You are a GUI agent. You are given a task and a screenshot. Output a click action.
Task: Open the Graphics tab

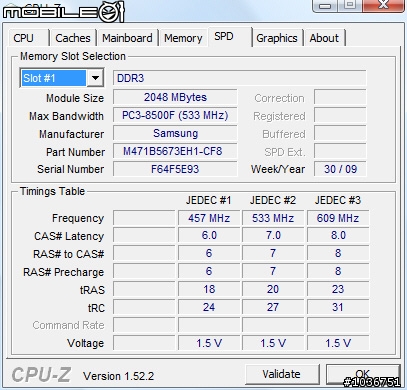point(277,38)
